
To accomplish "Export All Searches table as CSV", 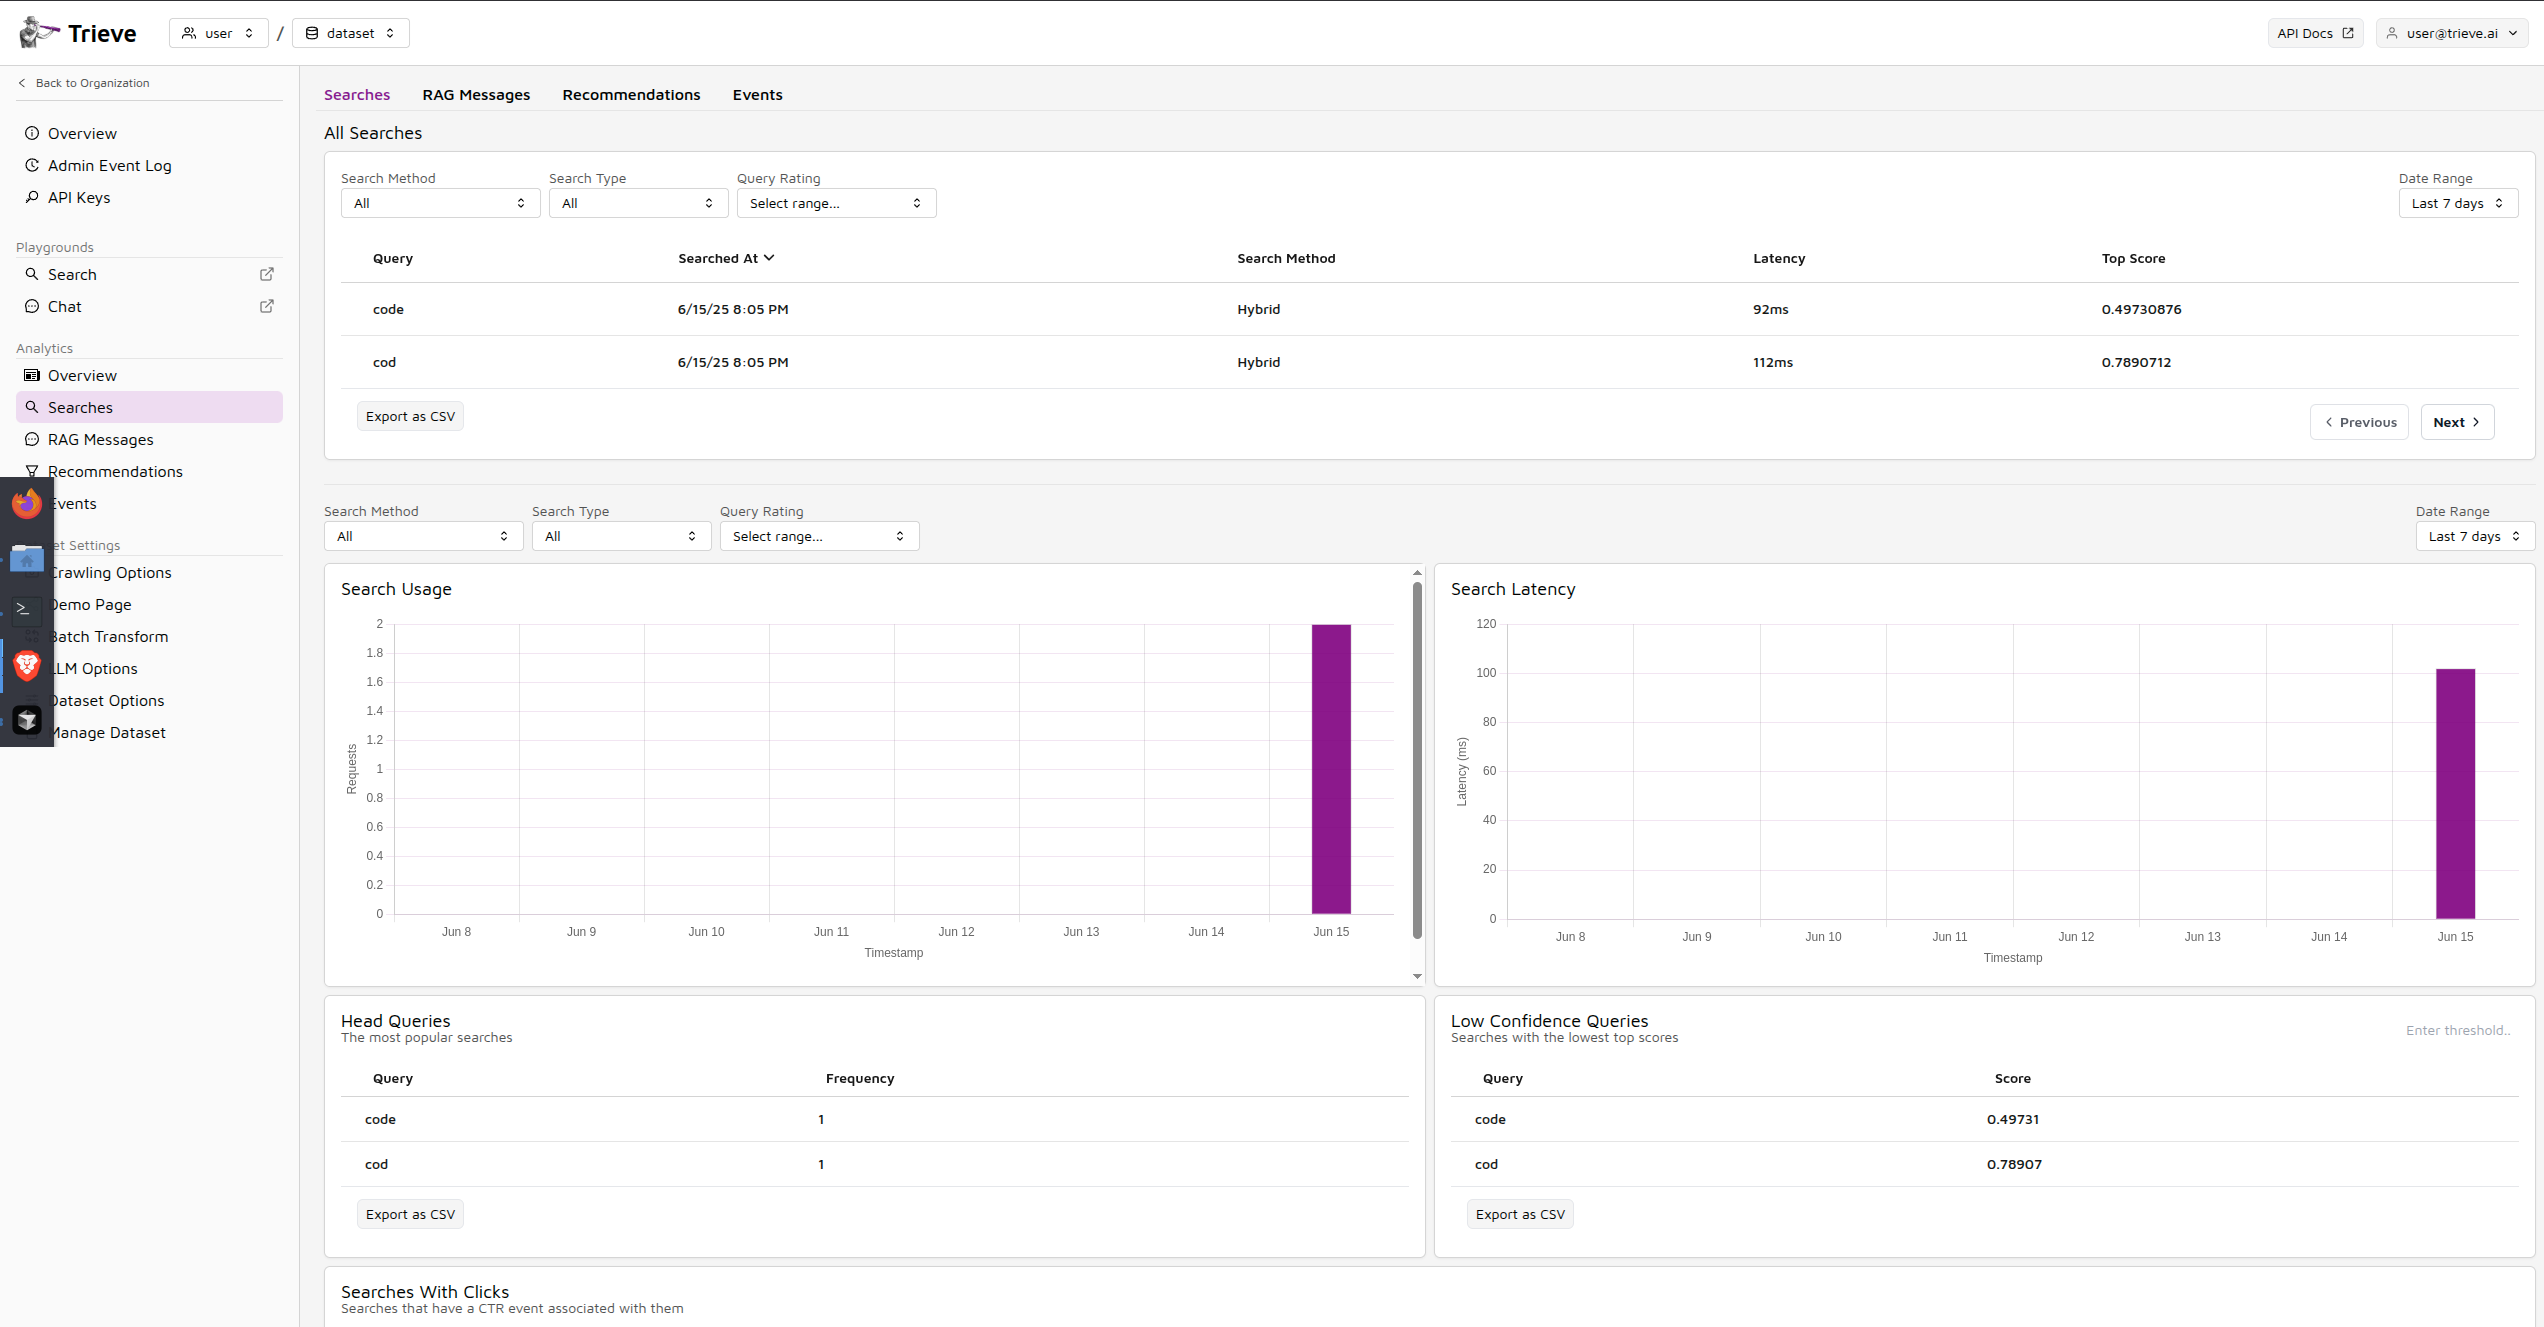I will click(410, 416).
